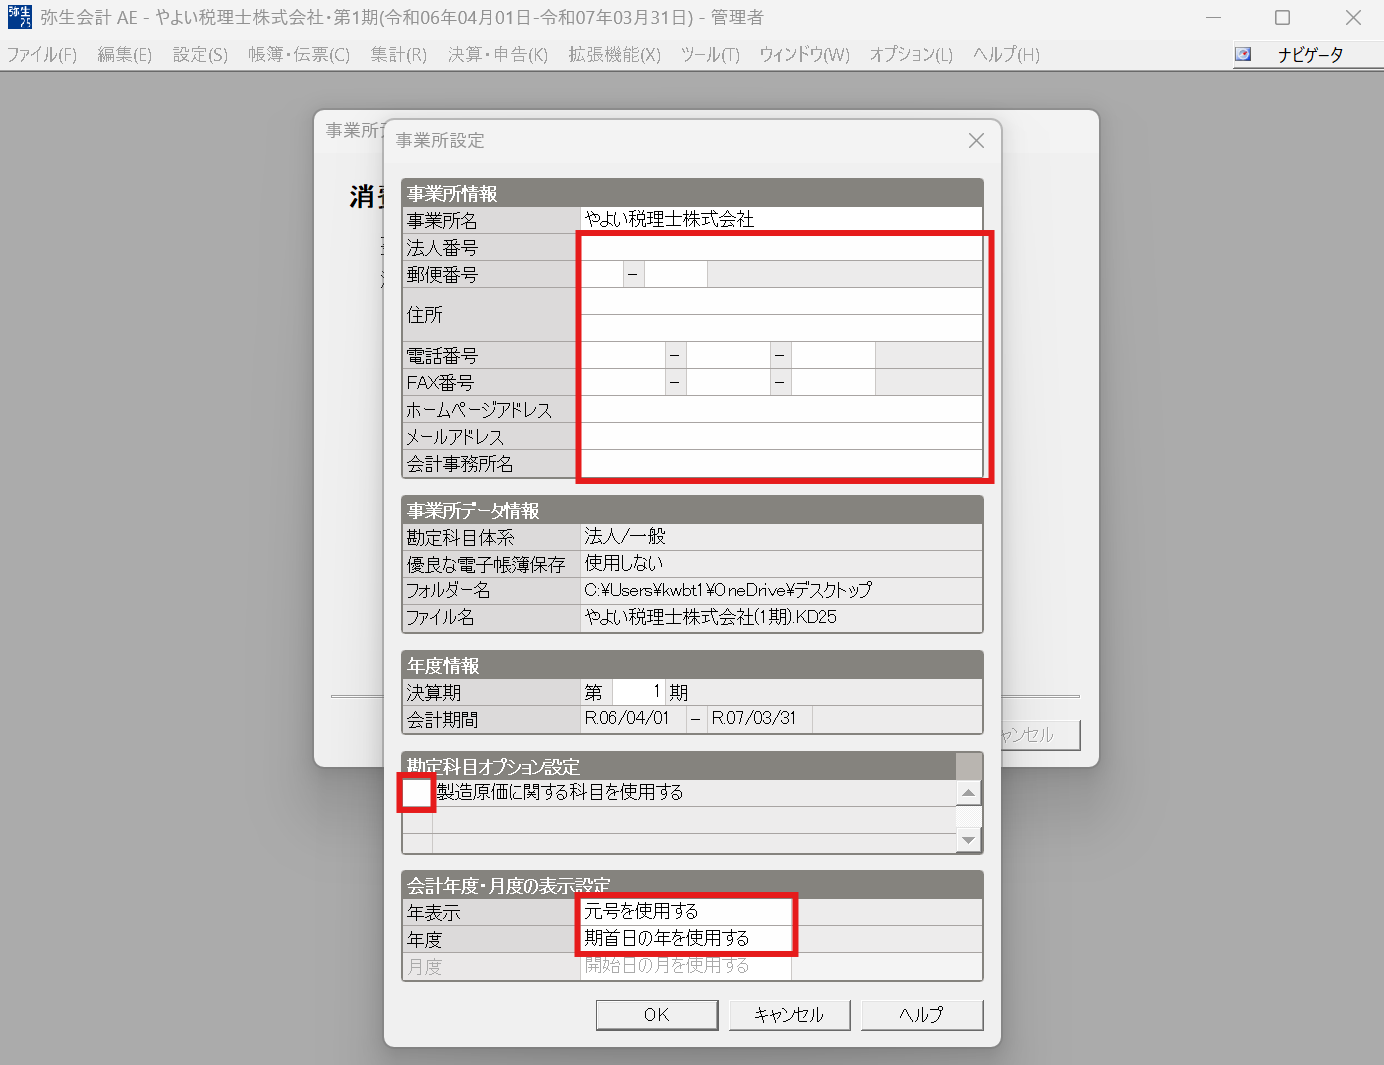Click the last FAX番号 input box

pos(833,382)
